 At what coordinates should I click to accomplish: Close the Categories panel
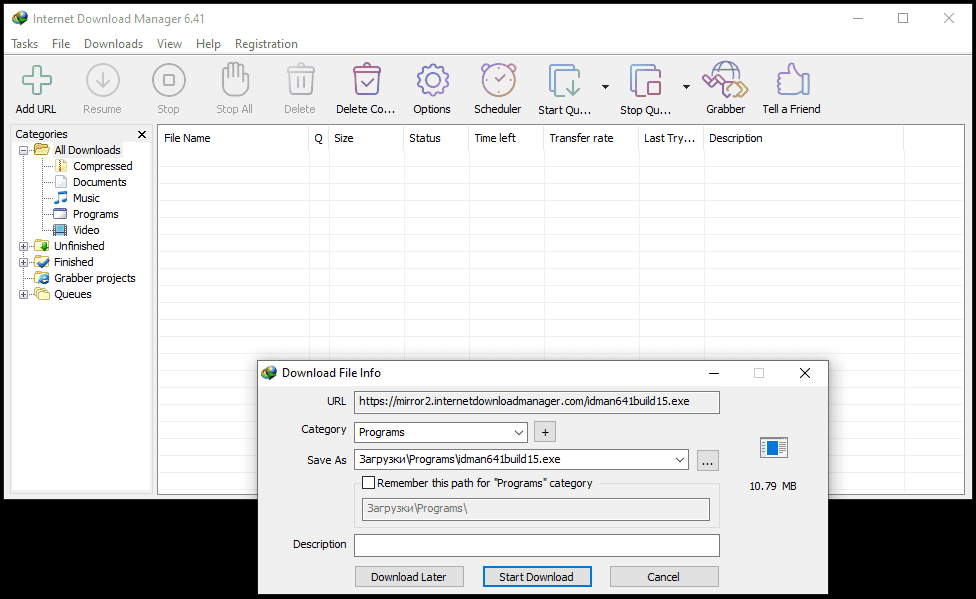(x=142, y=134)
